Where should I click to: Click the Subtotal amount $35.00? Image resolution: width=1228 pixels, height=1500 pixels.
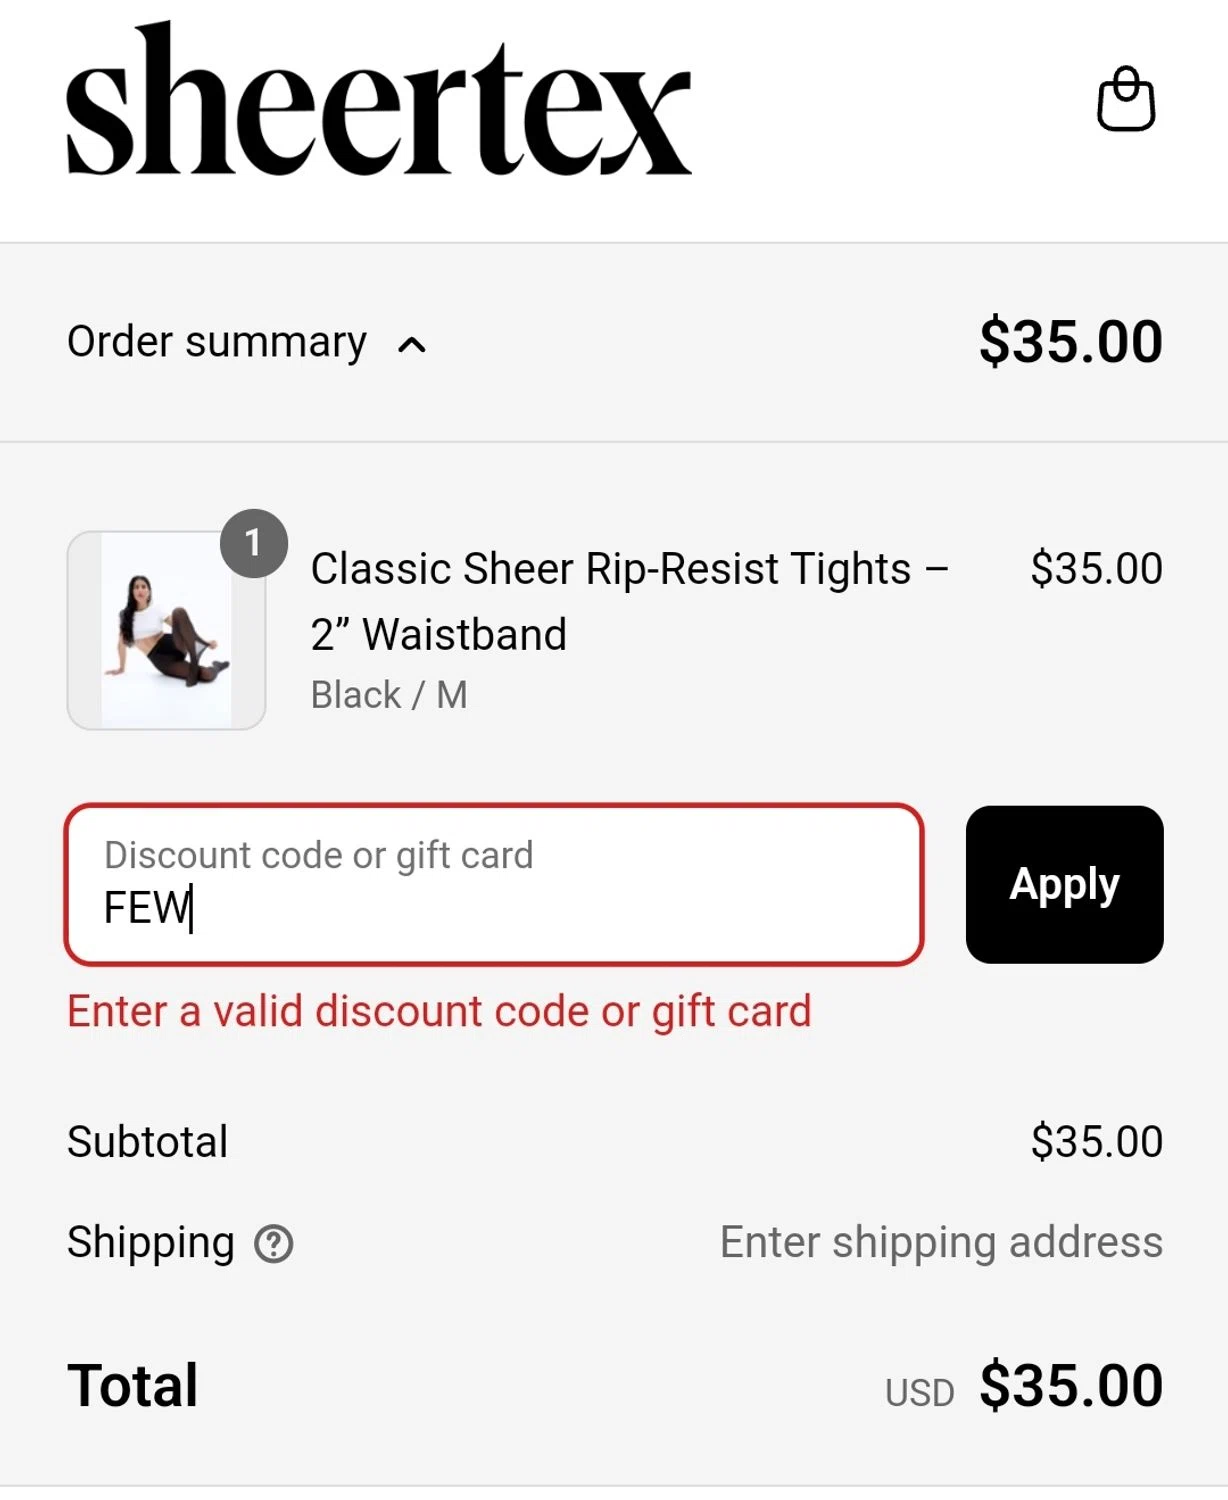1096,1142
